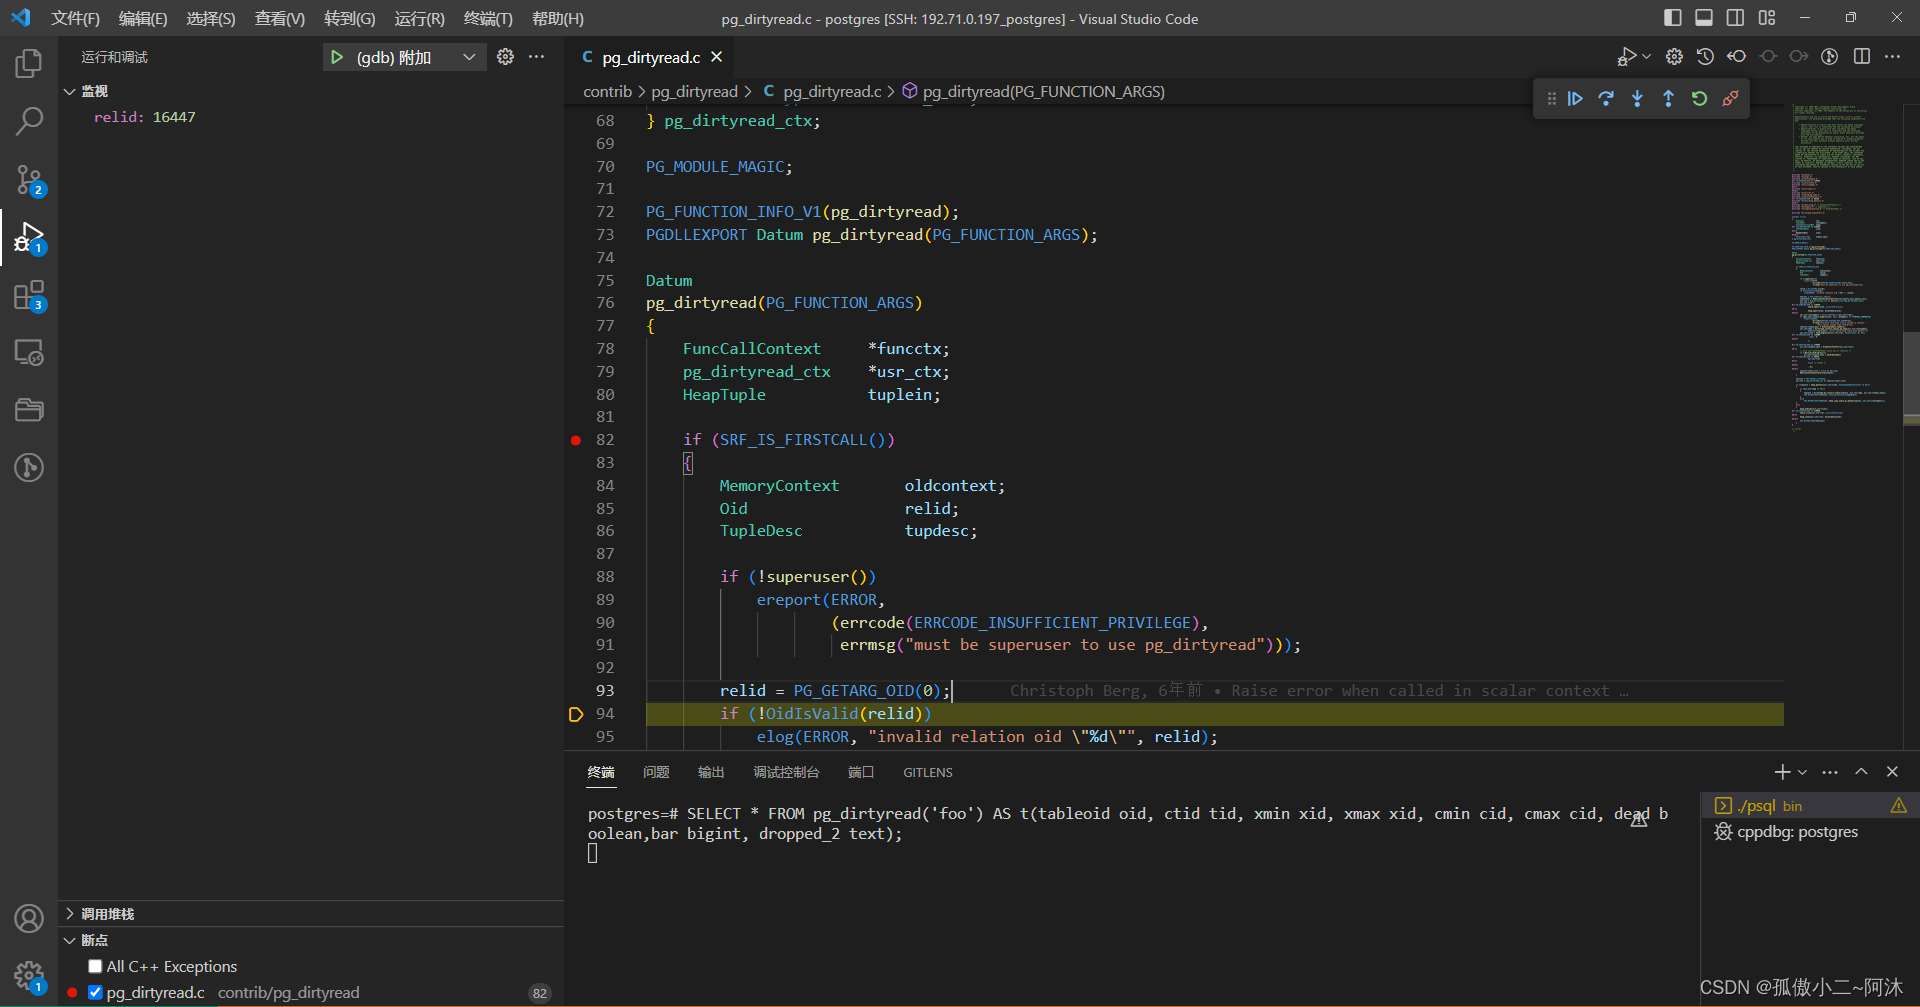Open dropdown arrow next to Run or Debug icon

(1646, 56)
